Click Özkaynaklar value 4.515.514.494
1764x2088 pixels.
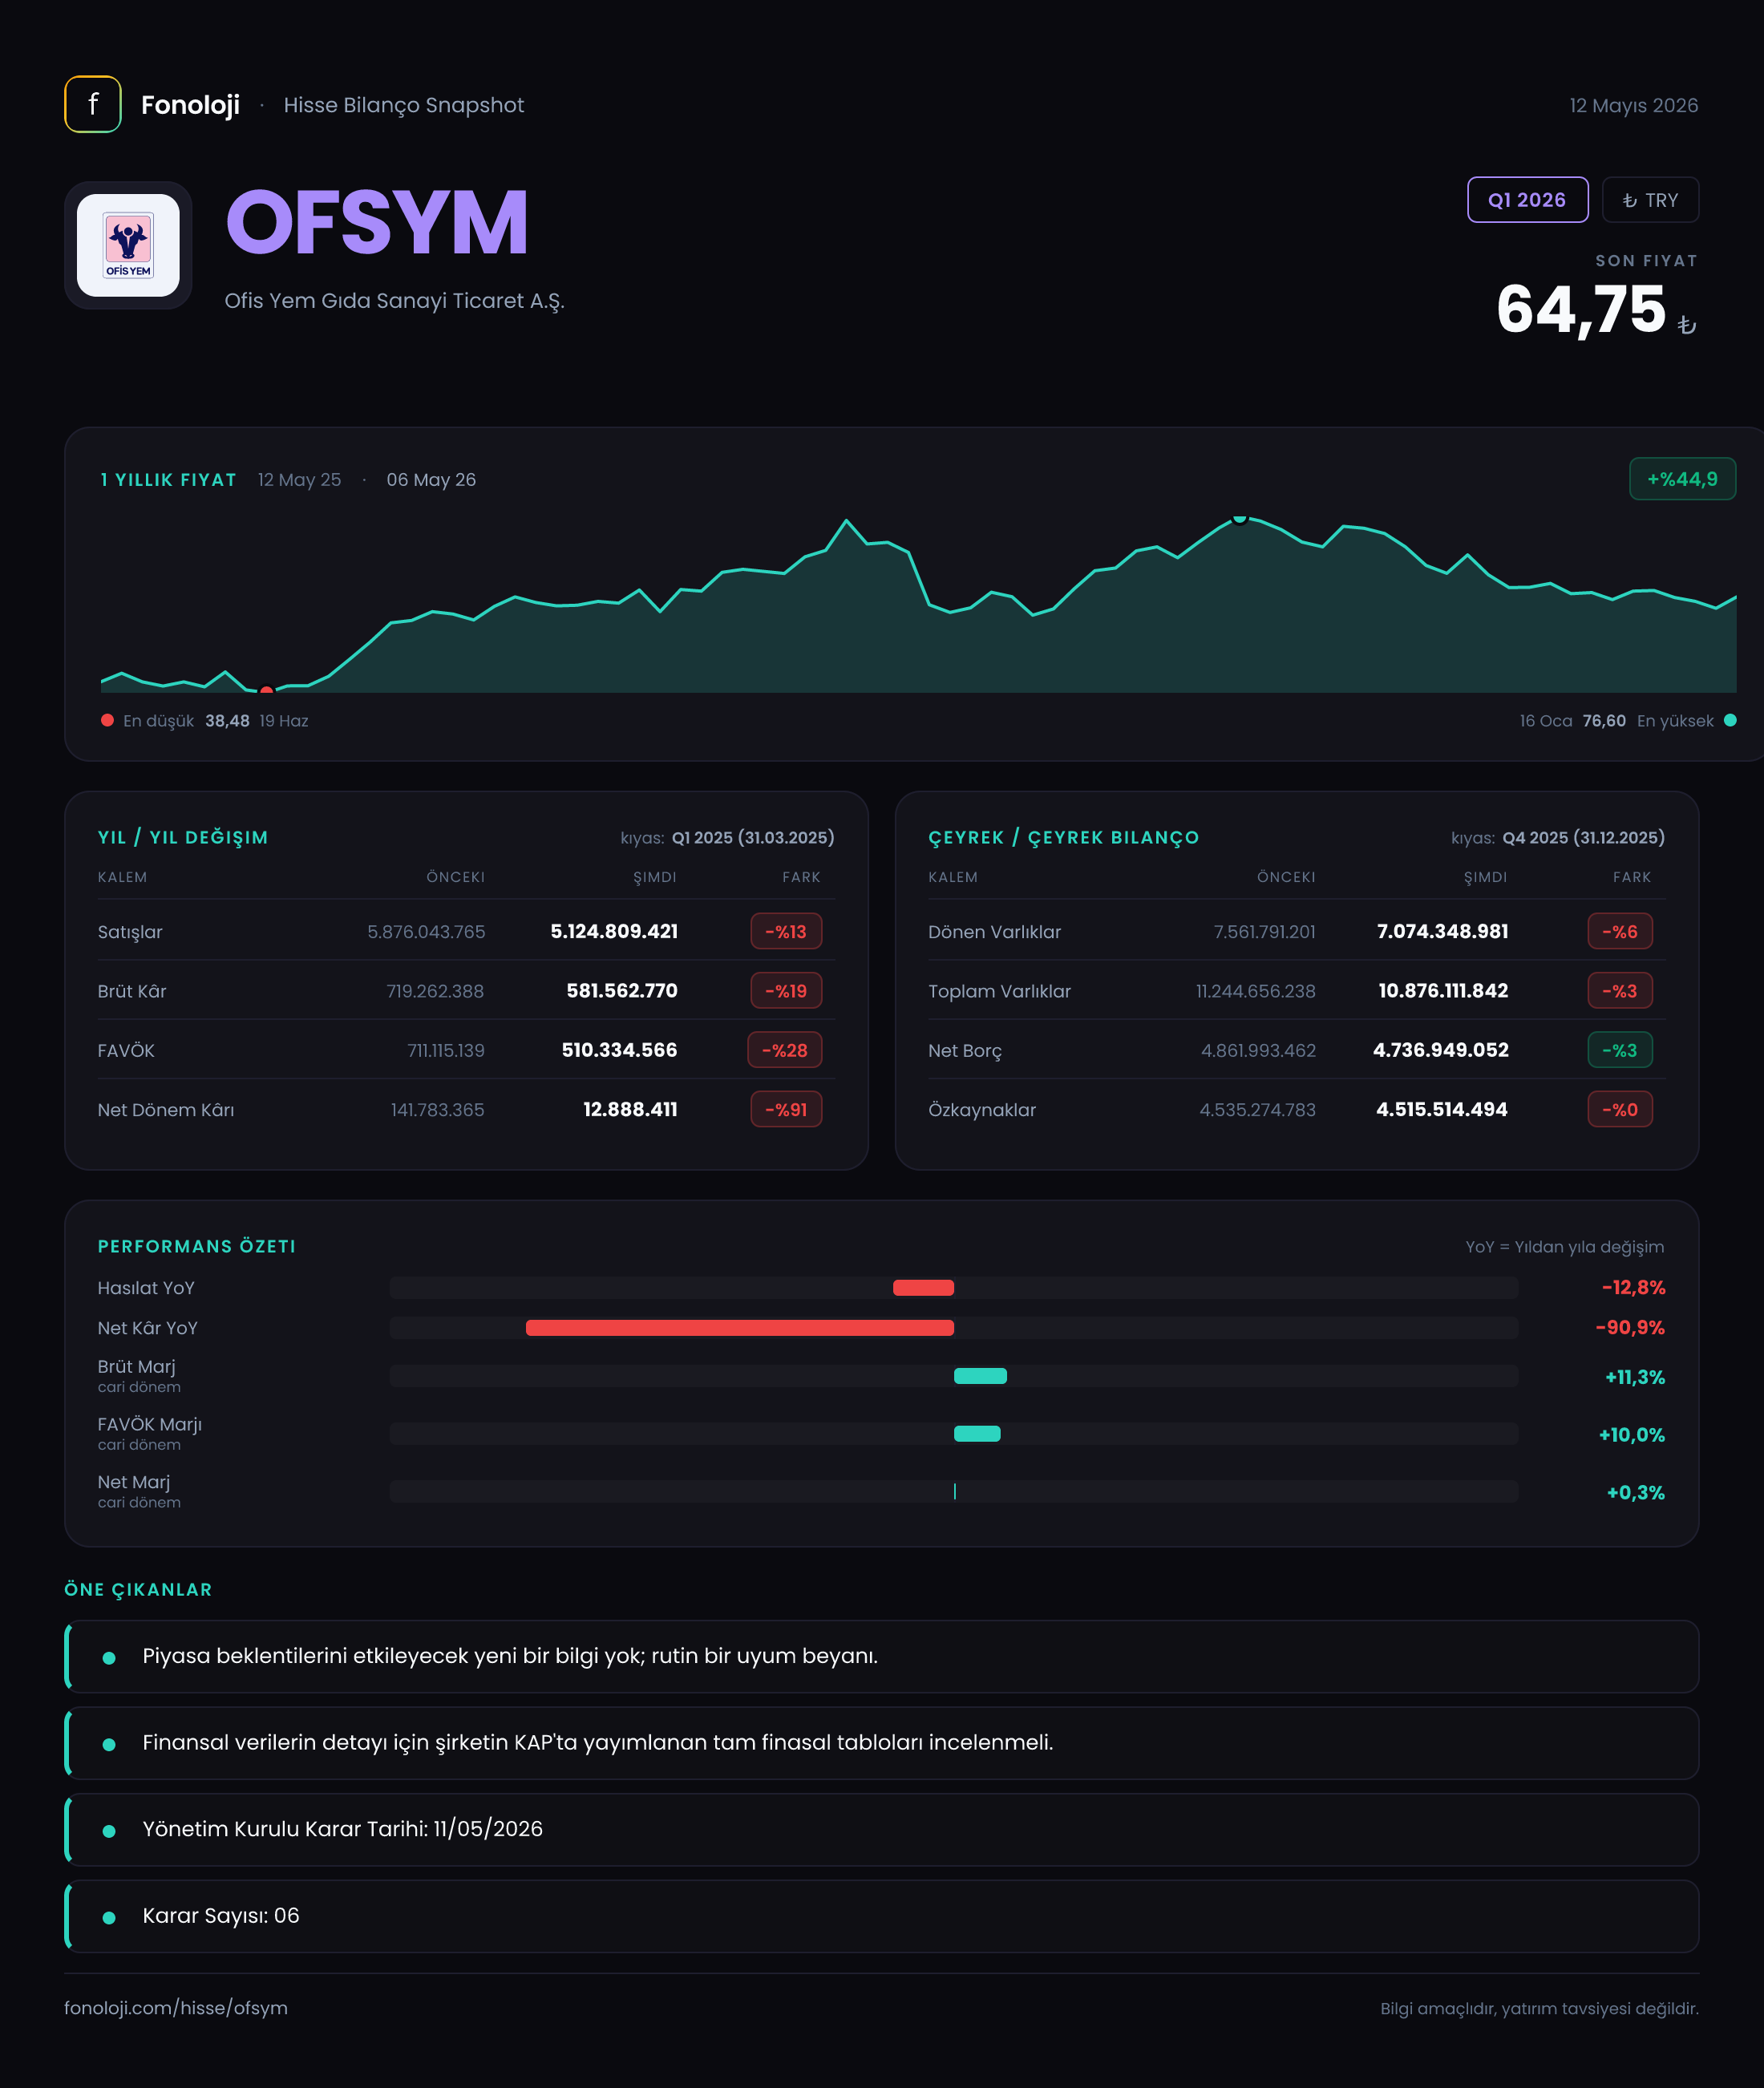click(x=1442, y=1109)
